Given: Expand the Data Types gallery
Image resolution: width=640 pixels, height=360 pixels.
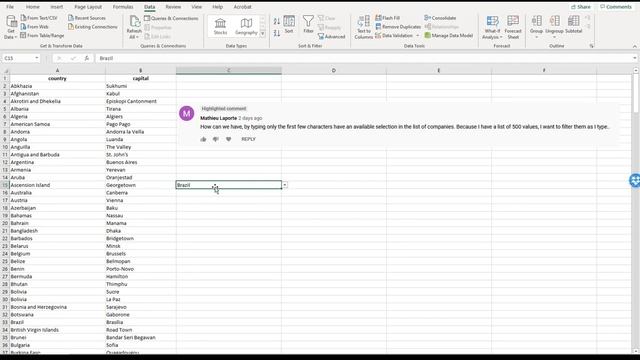Looking at the screenshot, I should [262, 34].
